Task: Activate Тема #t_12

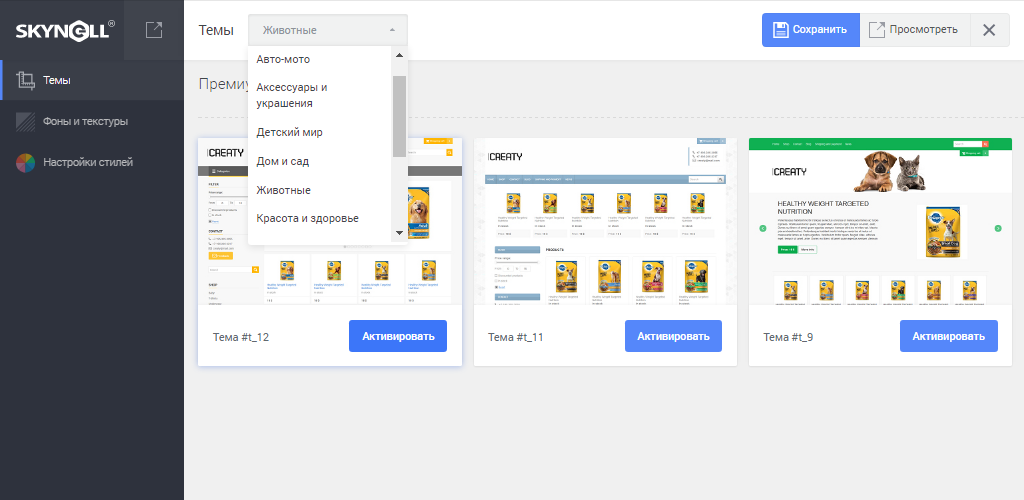Action: click(398, 336)
